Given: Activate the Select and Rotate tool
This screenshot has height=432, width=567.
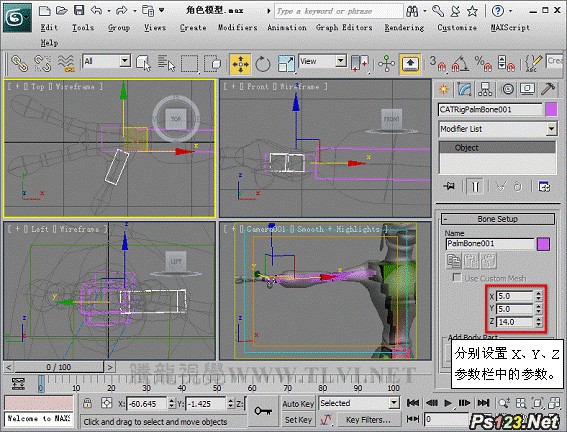Looking at the screenshot, I should (263, 64).
